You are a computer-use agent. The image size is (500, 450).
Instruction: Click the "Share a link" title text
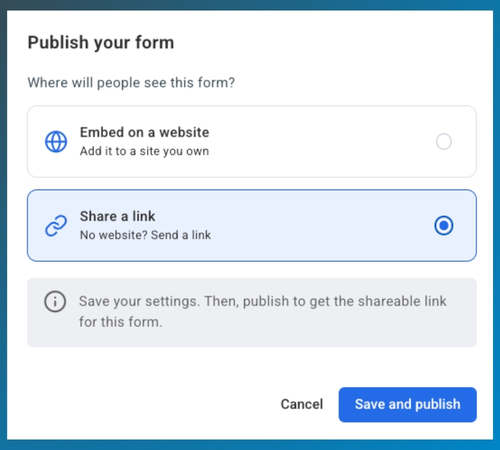(x=117, y=216)
